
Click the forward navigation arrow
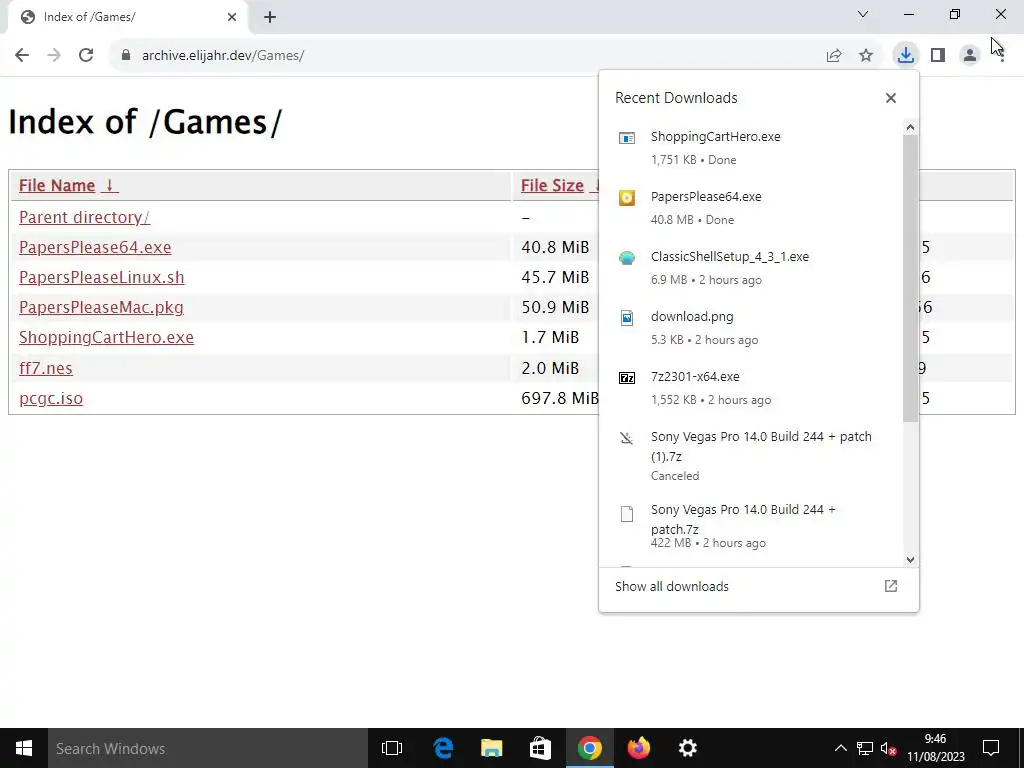coord(54,56)
